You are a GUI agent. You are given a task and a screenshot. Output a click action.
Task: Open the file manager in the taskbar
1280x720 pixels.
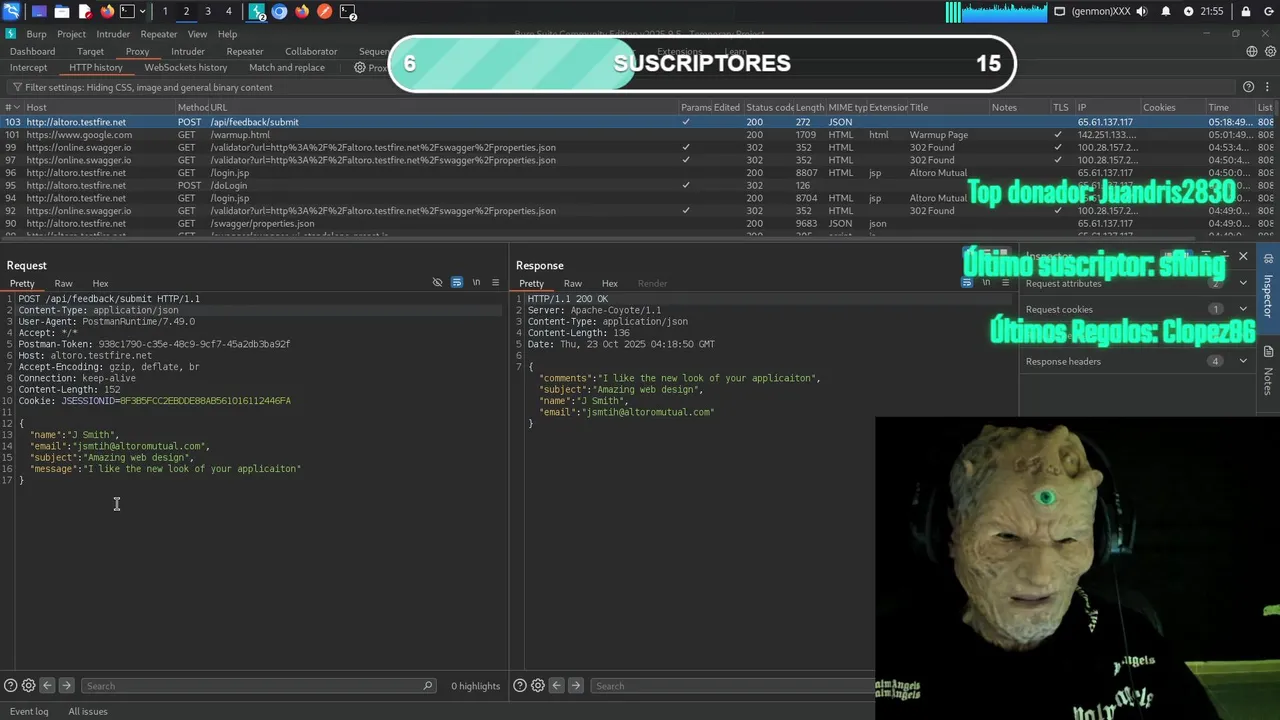[62, 12]
